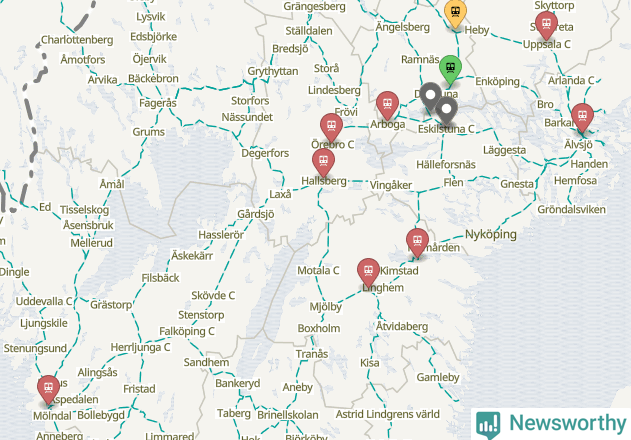Screen dimensions: 631x440
Task: Select the Motala C station label
Action: (x=318, y=271)
